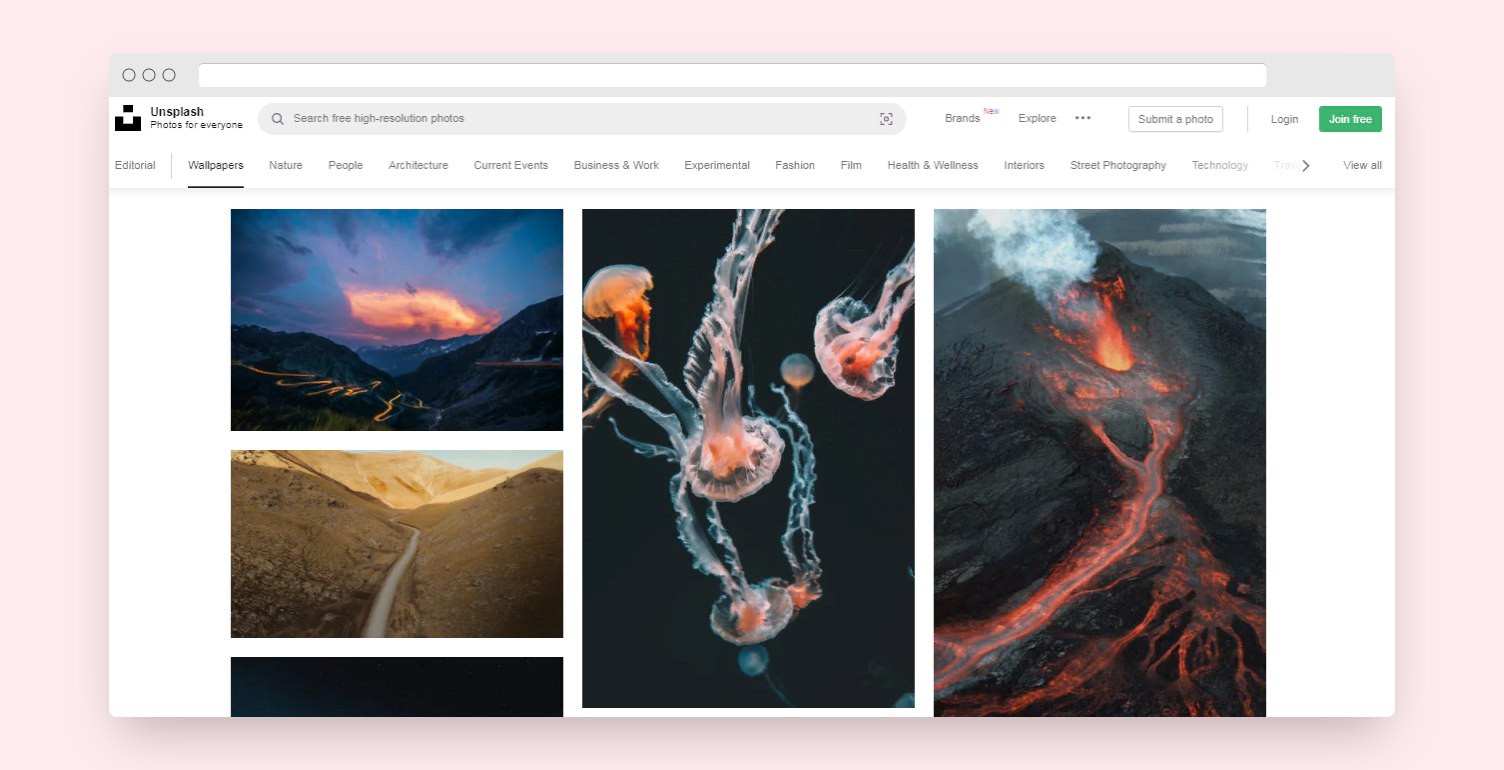
Task: Click the Join free button
Action: tap(1350, 119)
